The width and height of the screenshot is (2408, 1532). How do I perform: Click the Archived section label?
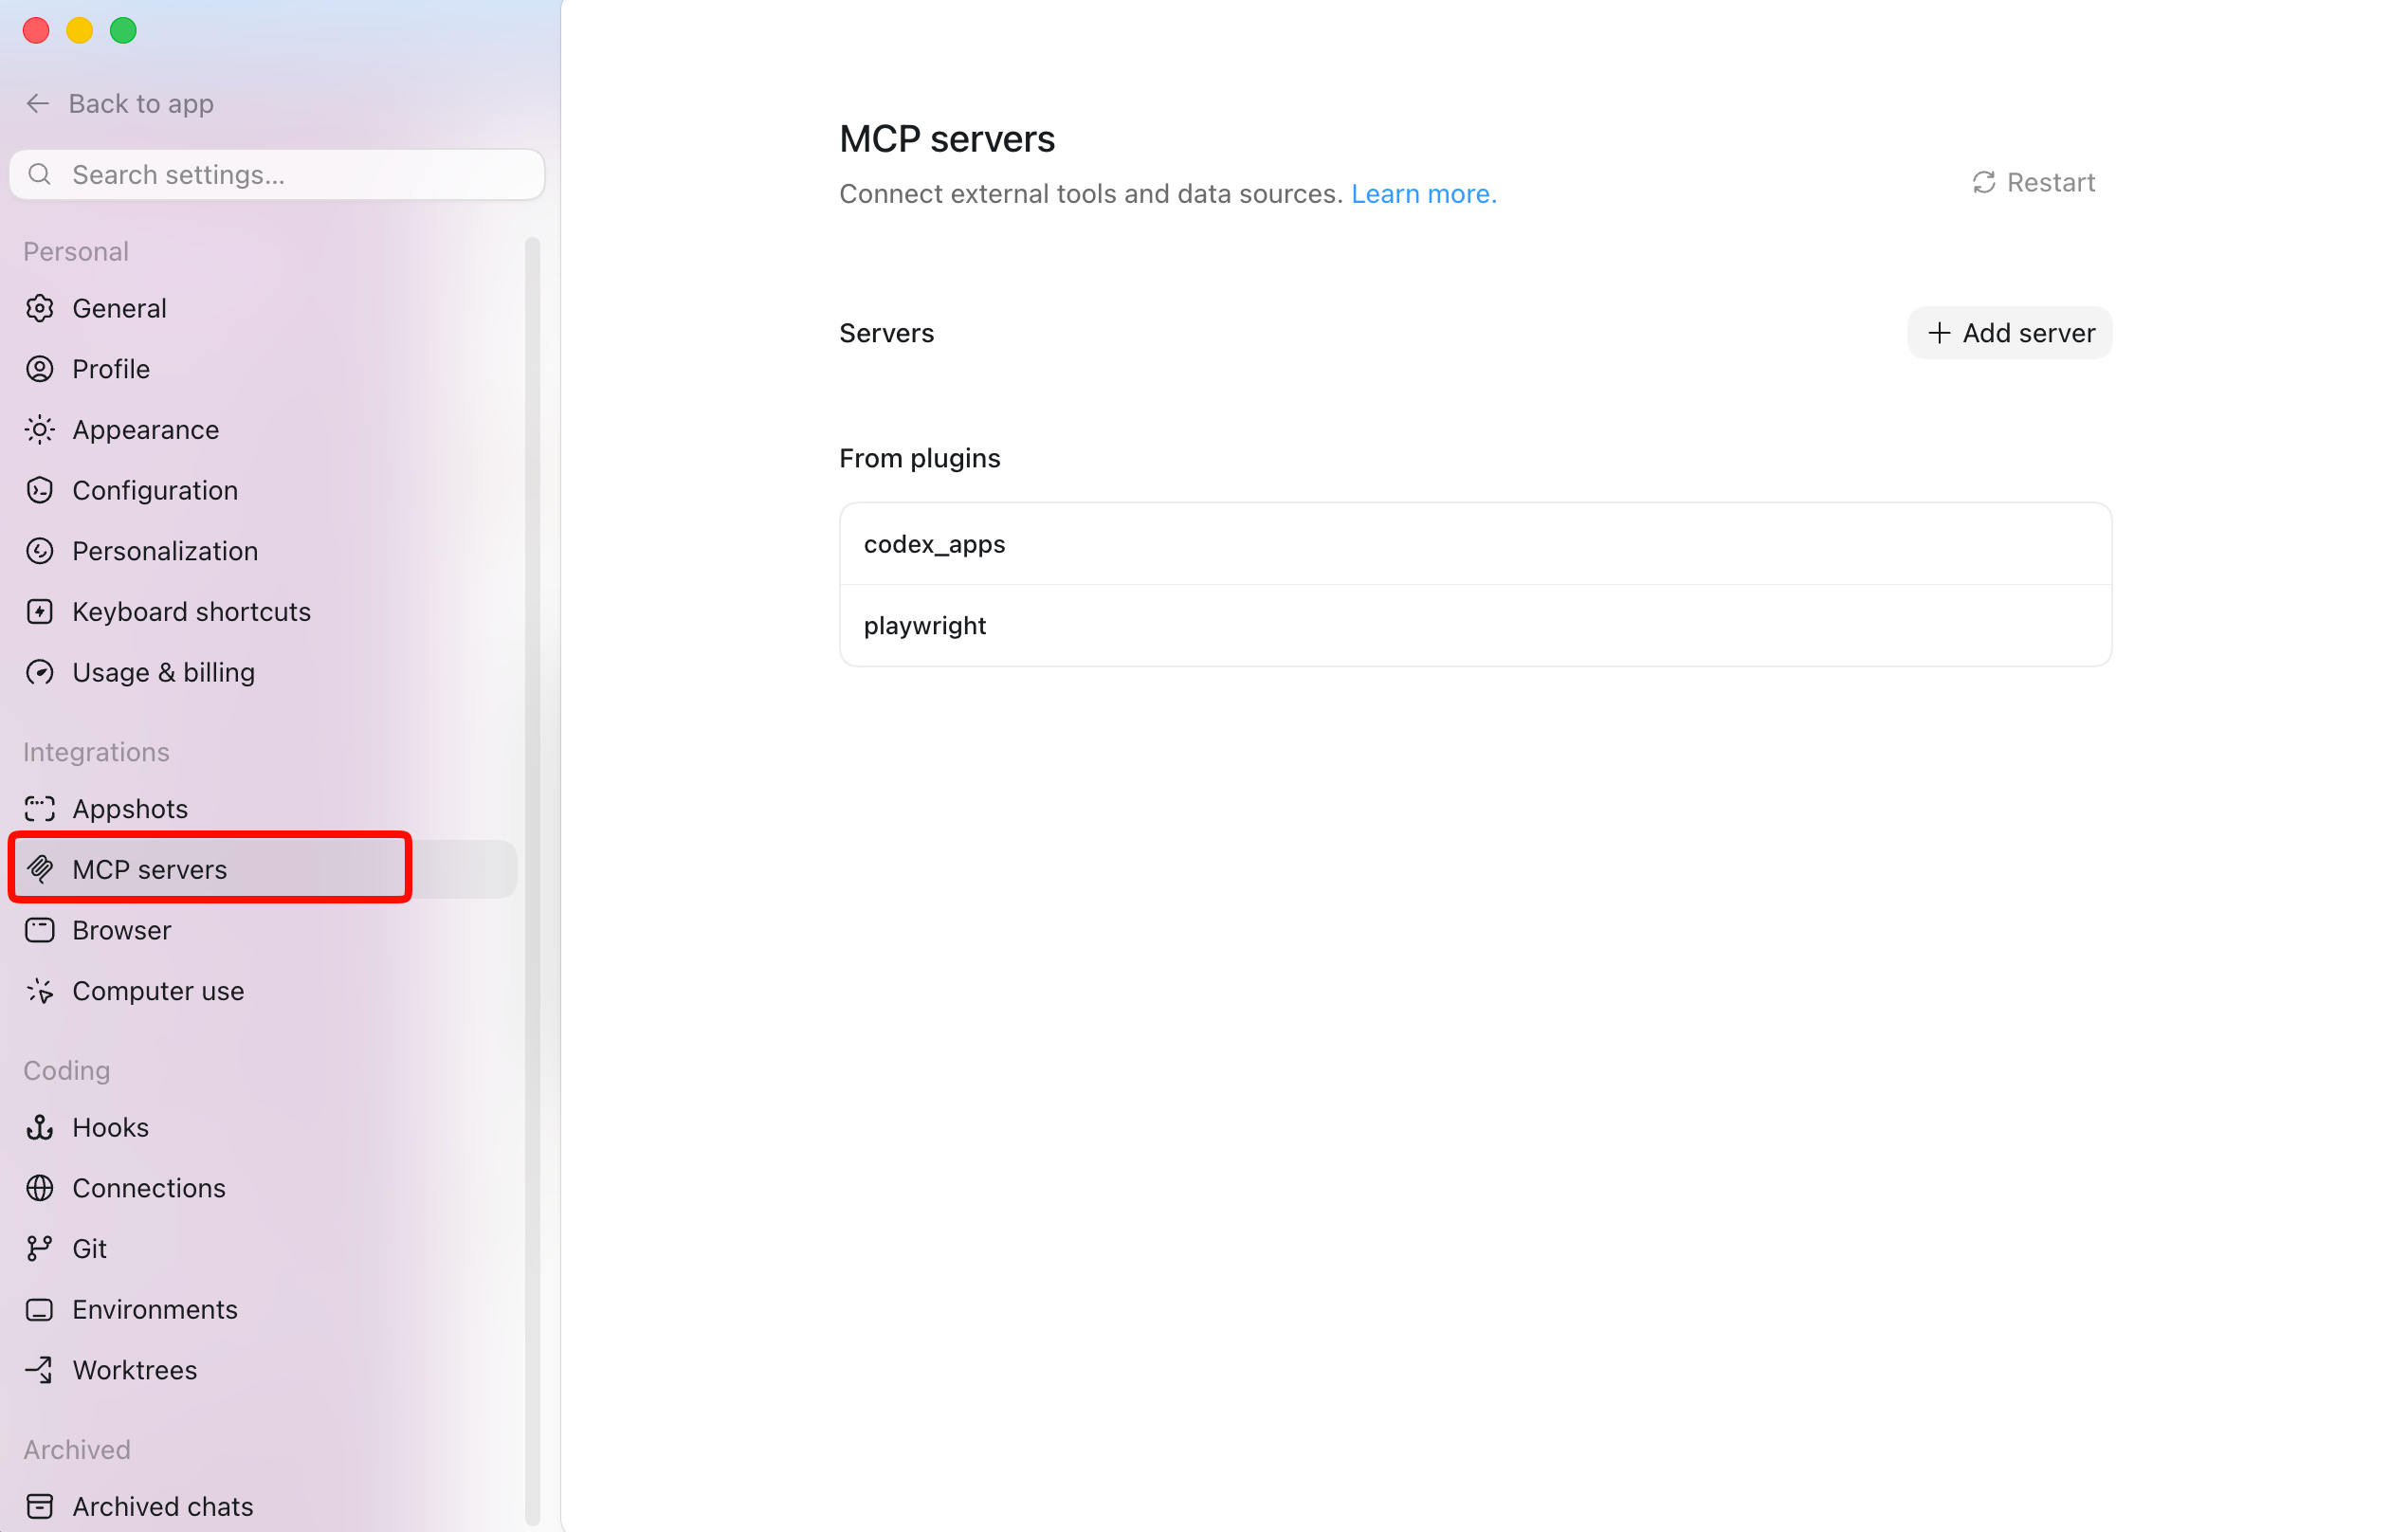77,1450
